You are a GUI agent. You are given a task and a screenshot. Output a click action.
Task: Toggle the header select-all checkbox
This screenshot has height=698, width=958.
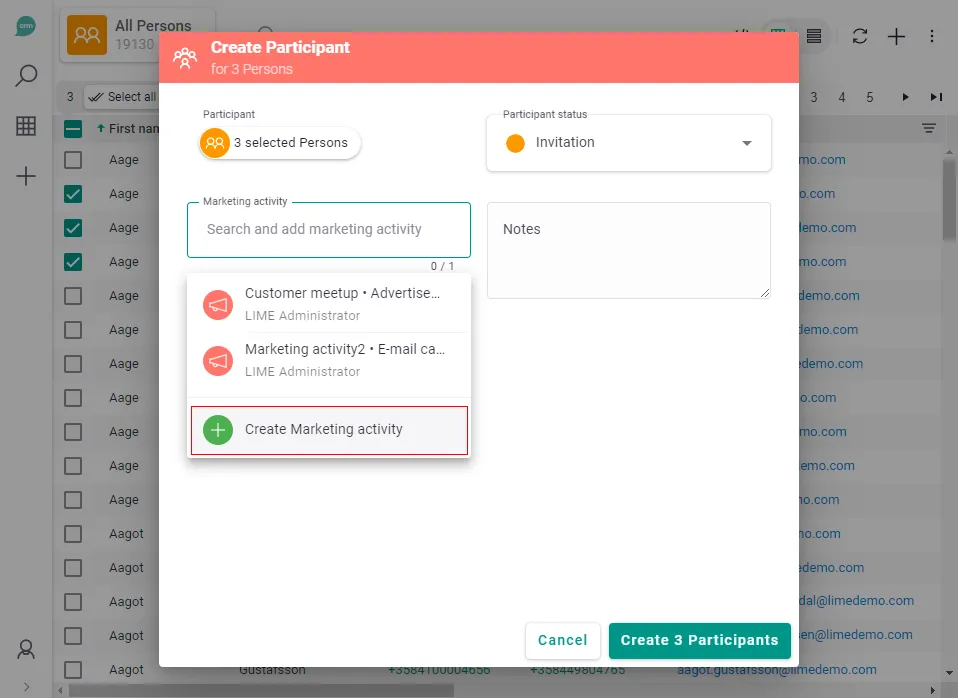click(73, 128)
